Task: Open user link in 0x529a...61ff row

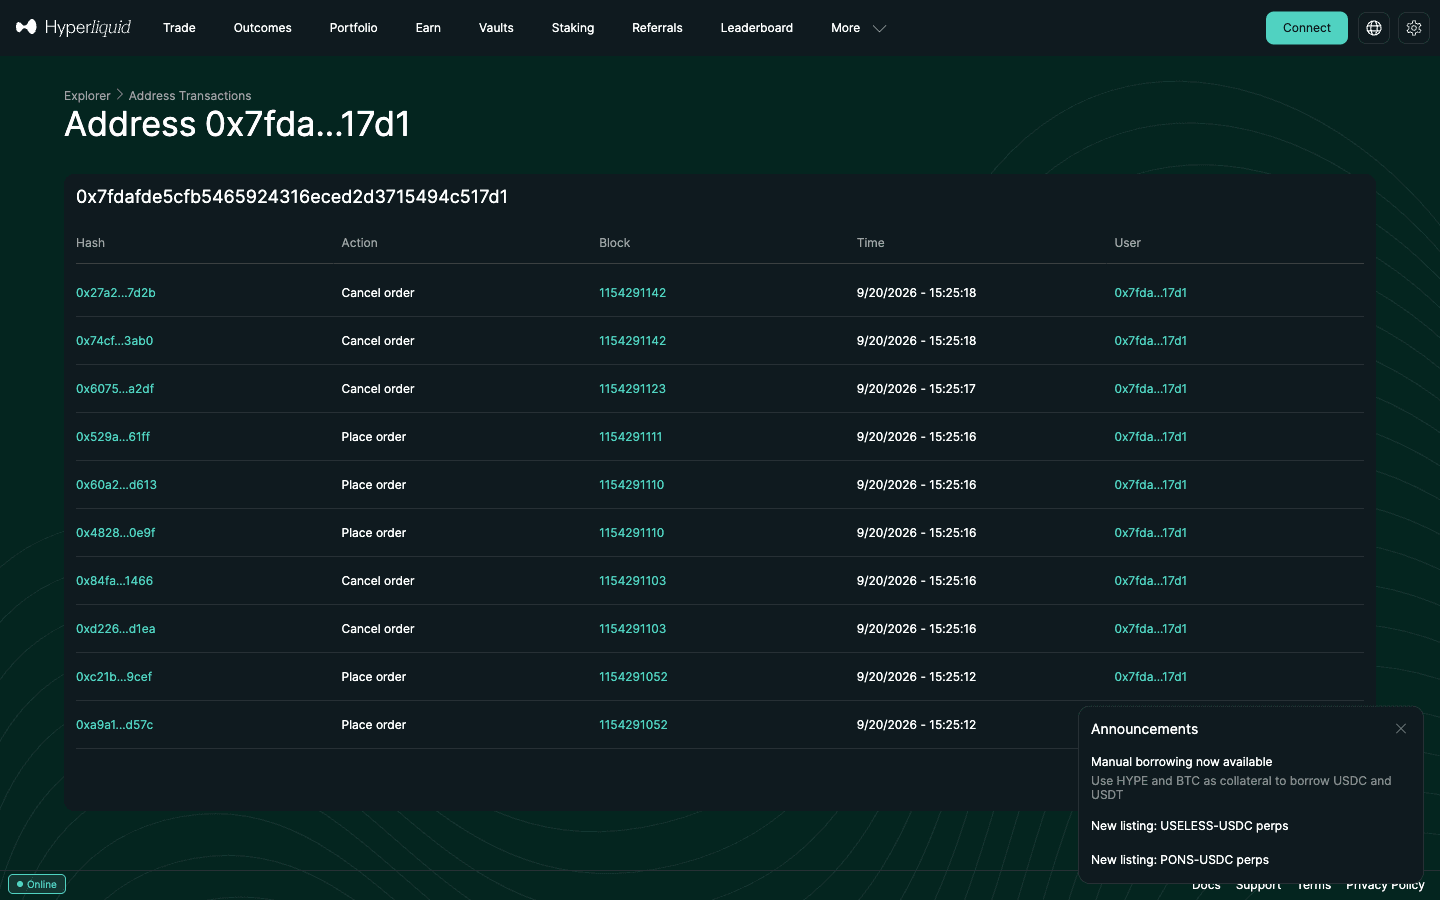Action: pyautogui.click(x=1151, y=437)
